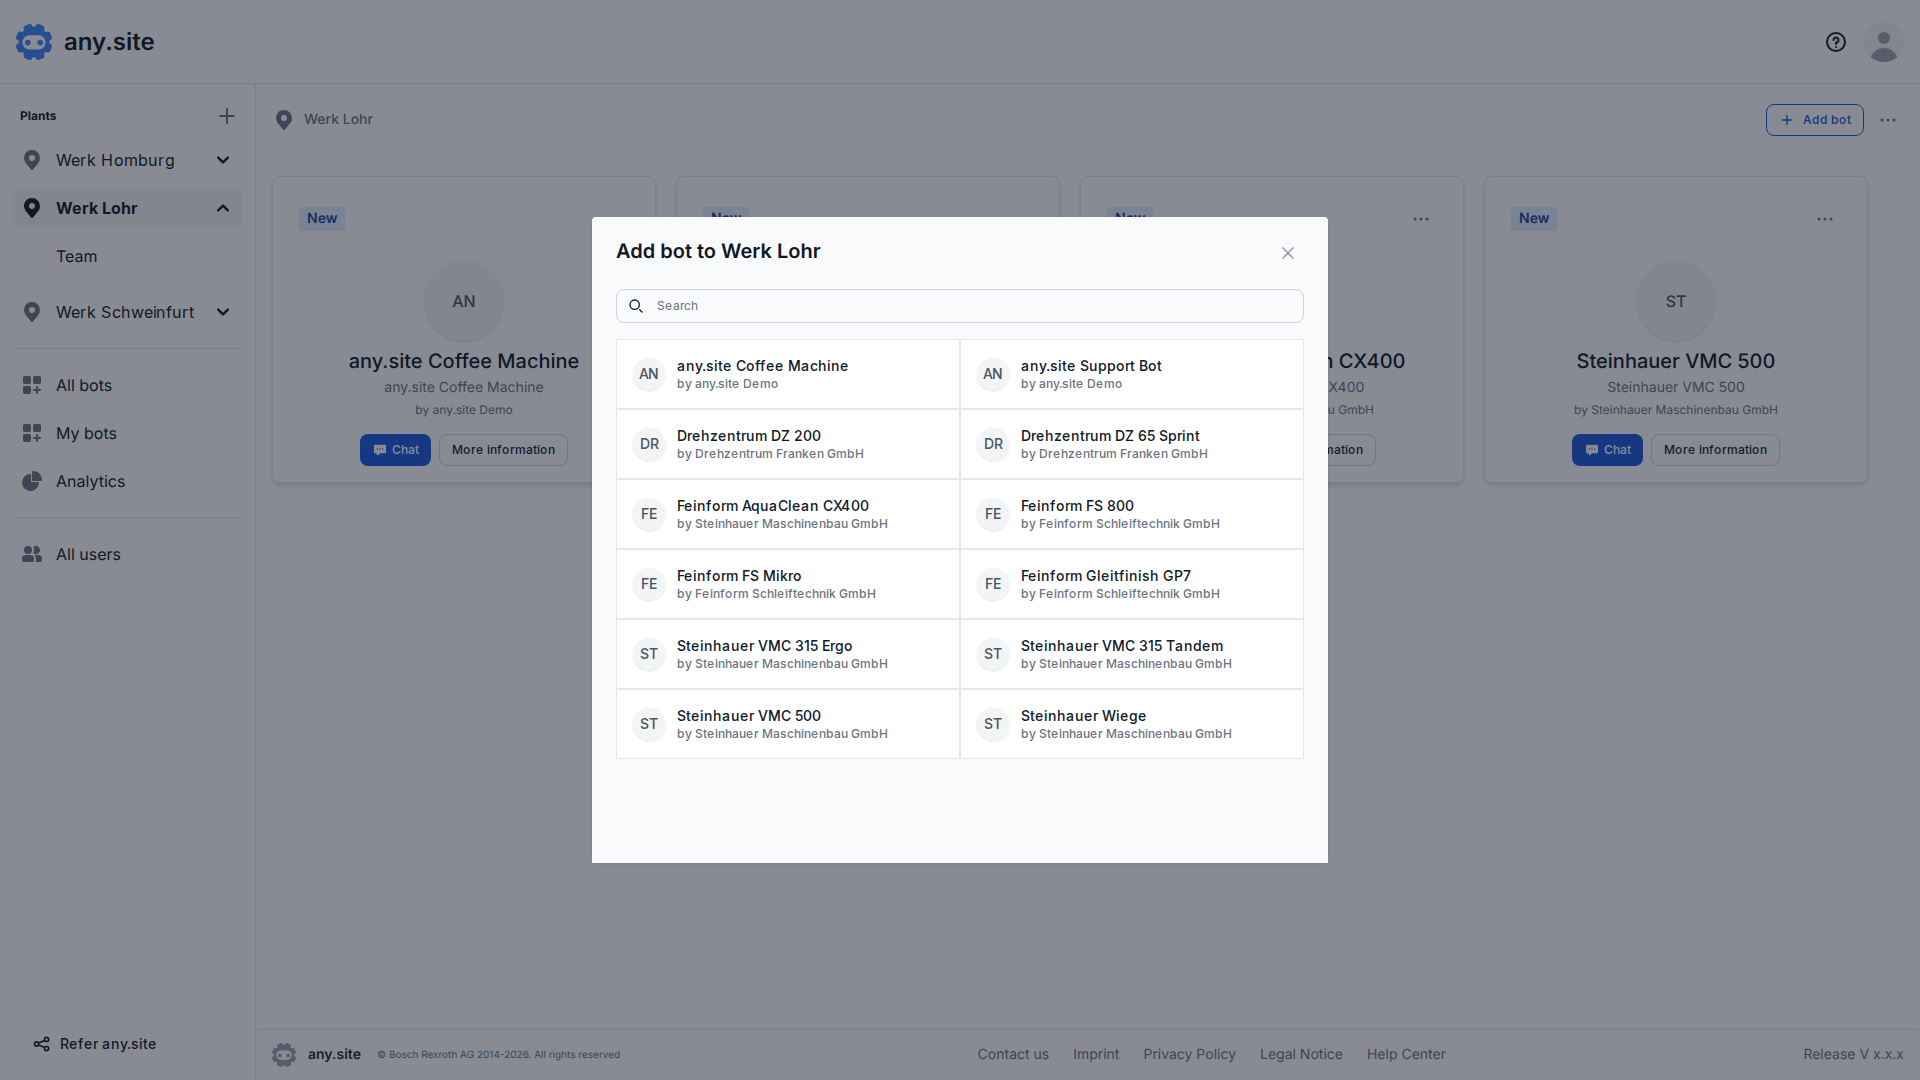The height and width of the screenshot is (1080, 1920).
Task: Select Steinhauer Wiege bot
Action: point(1132,724)
